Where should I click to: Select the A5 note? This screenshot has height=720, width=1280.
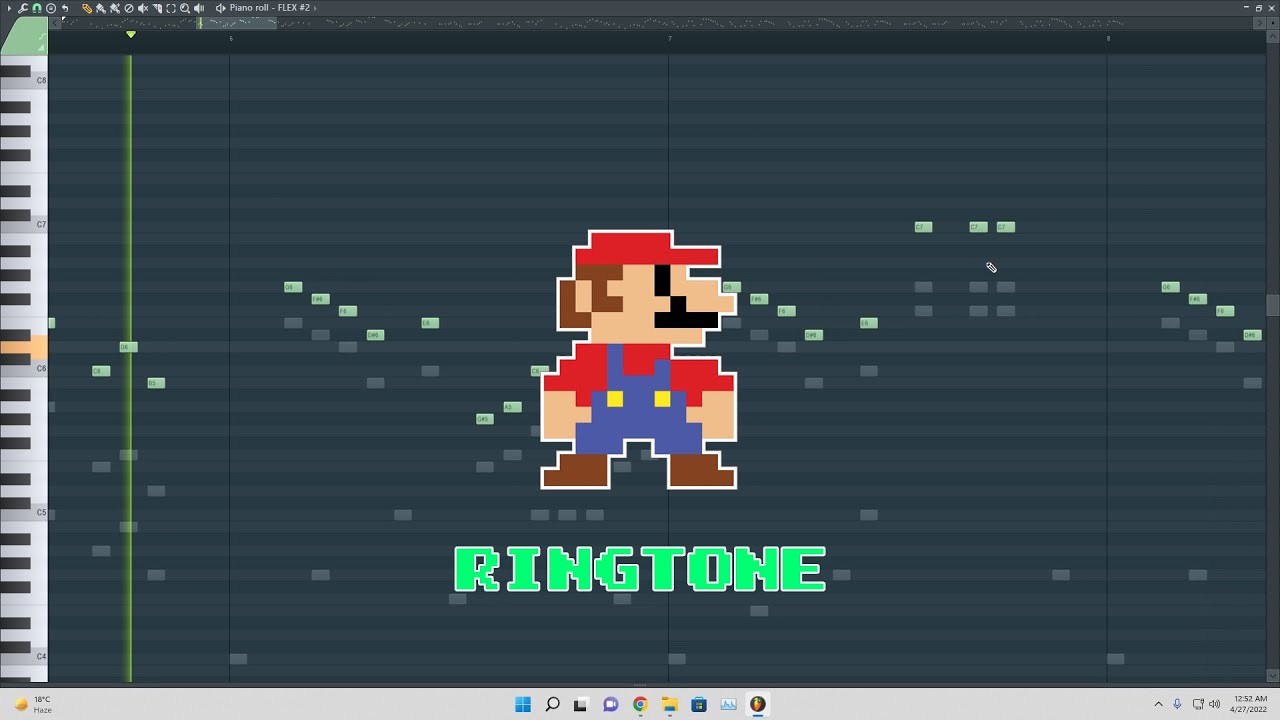point(512,407)
